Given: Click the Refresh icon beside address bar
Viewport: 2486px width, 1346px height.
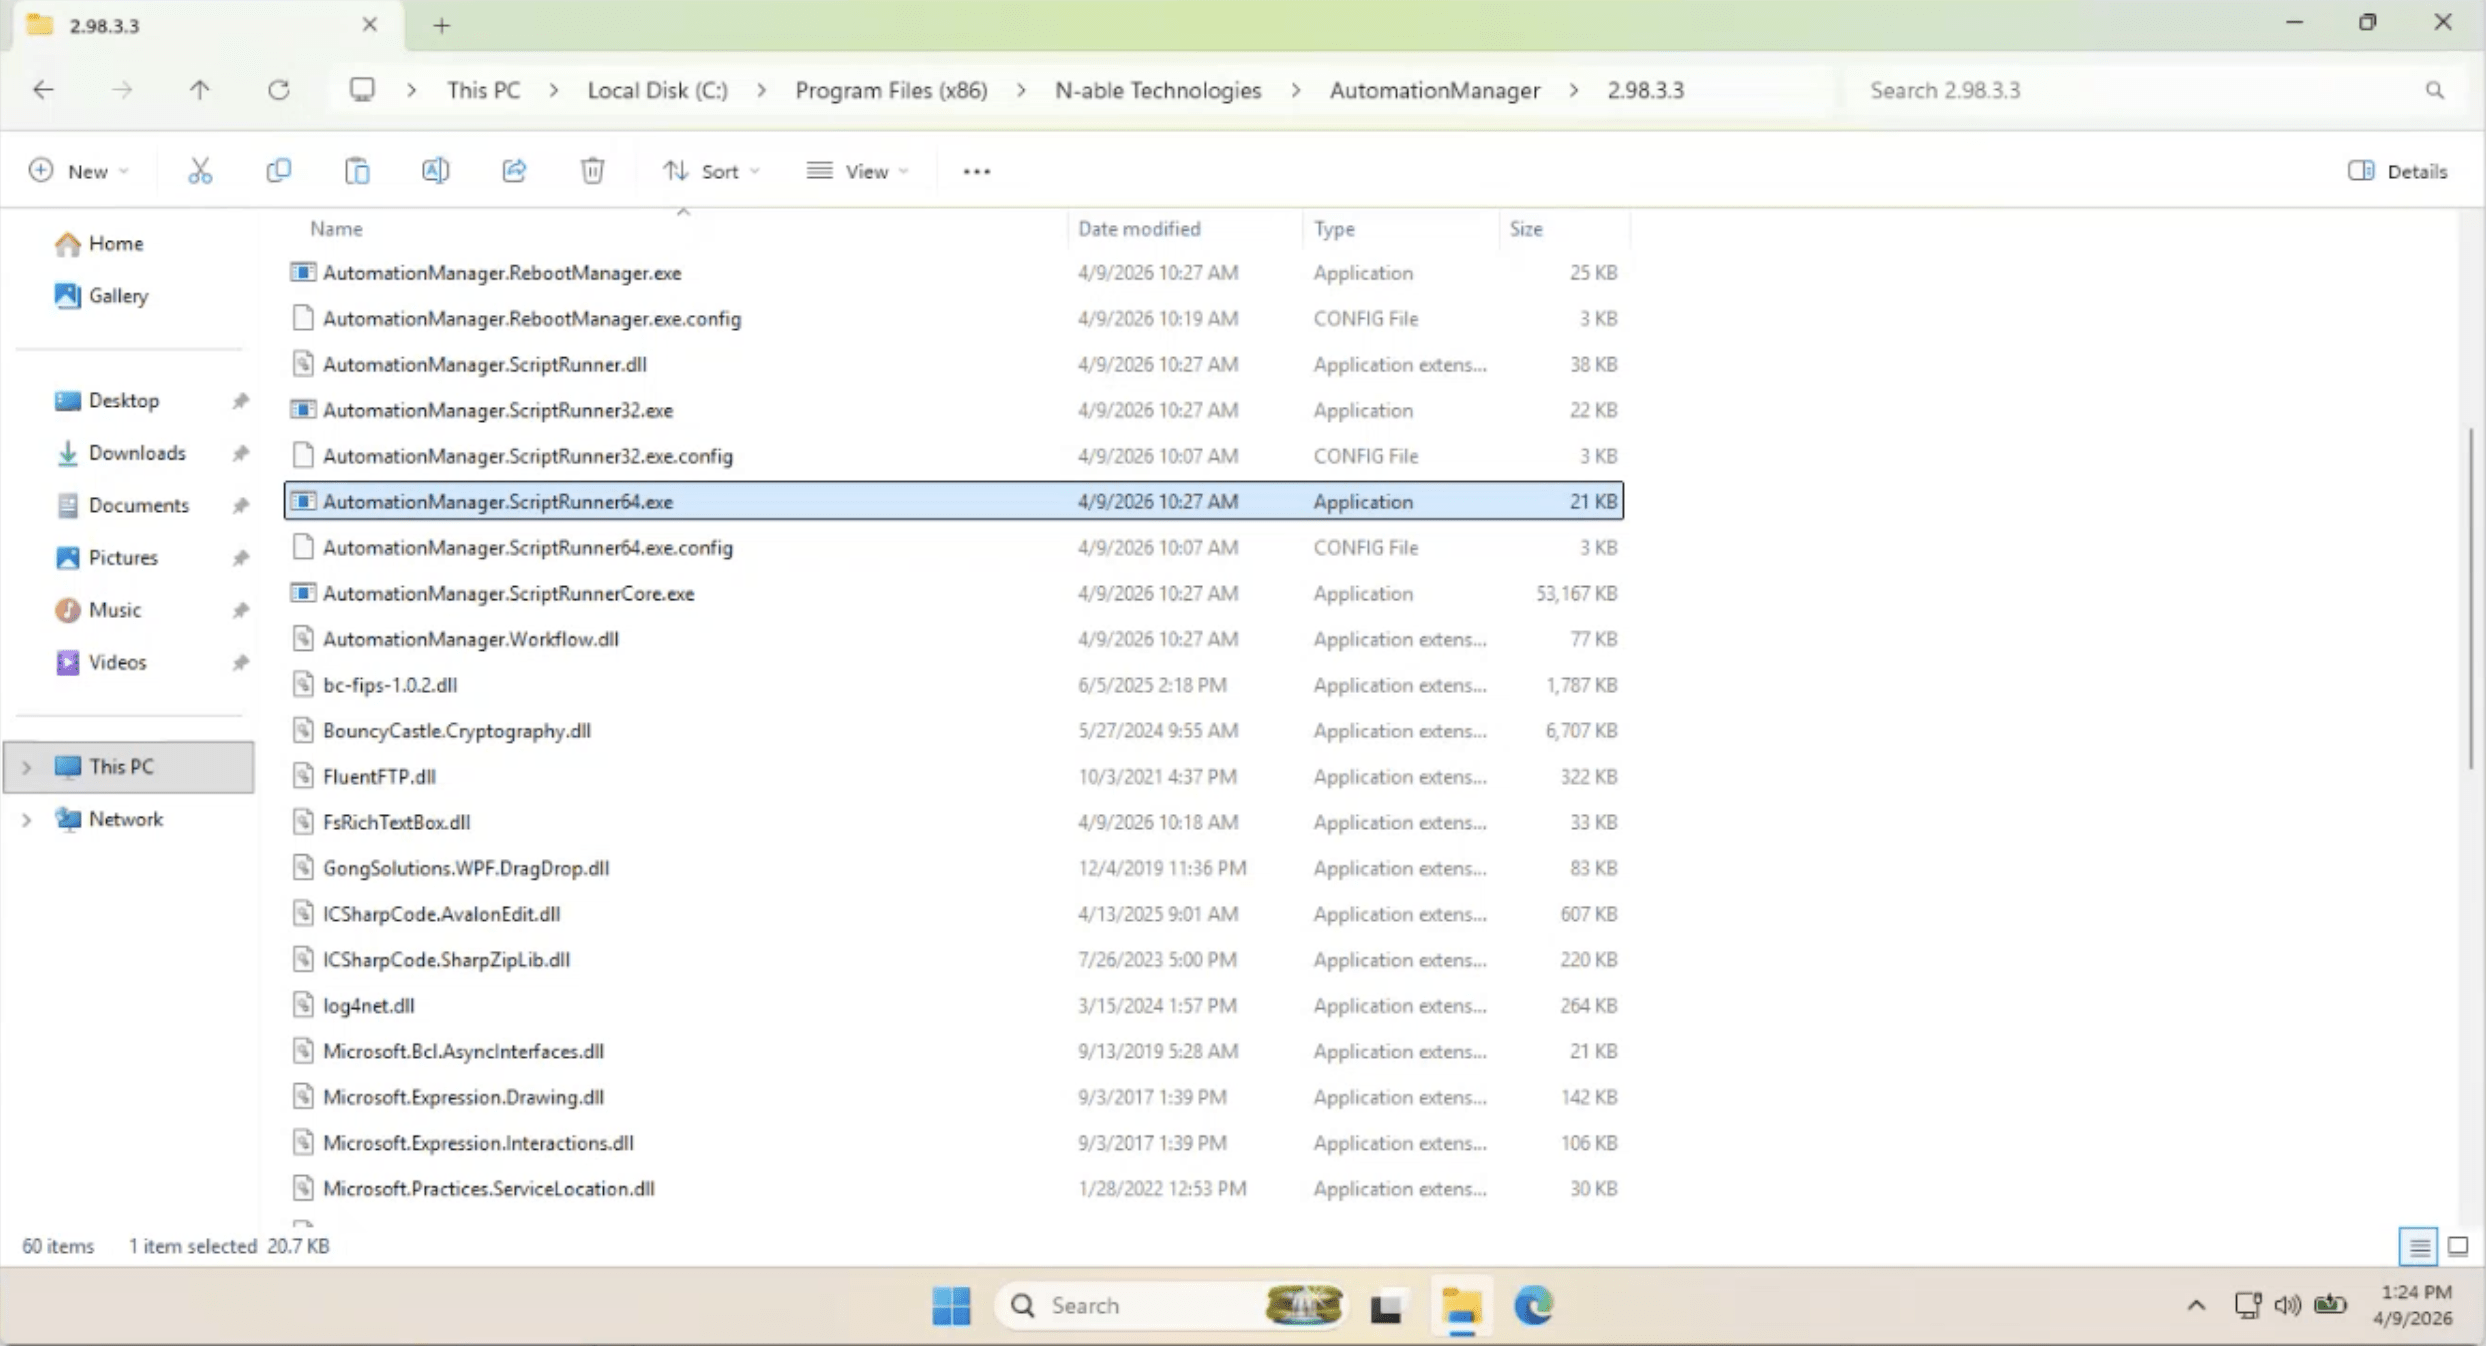Looking at the screenshot, I should pos(278,90).
